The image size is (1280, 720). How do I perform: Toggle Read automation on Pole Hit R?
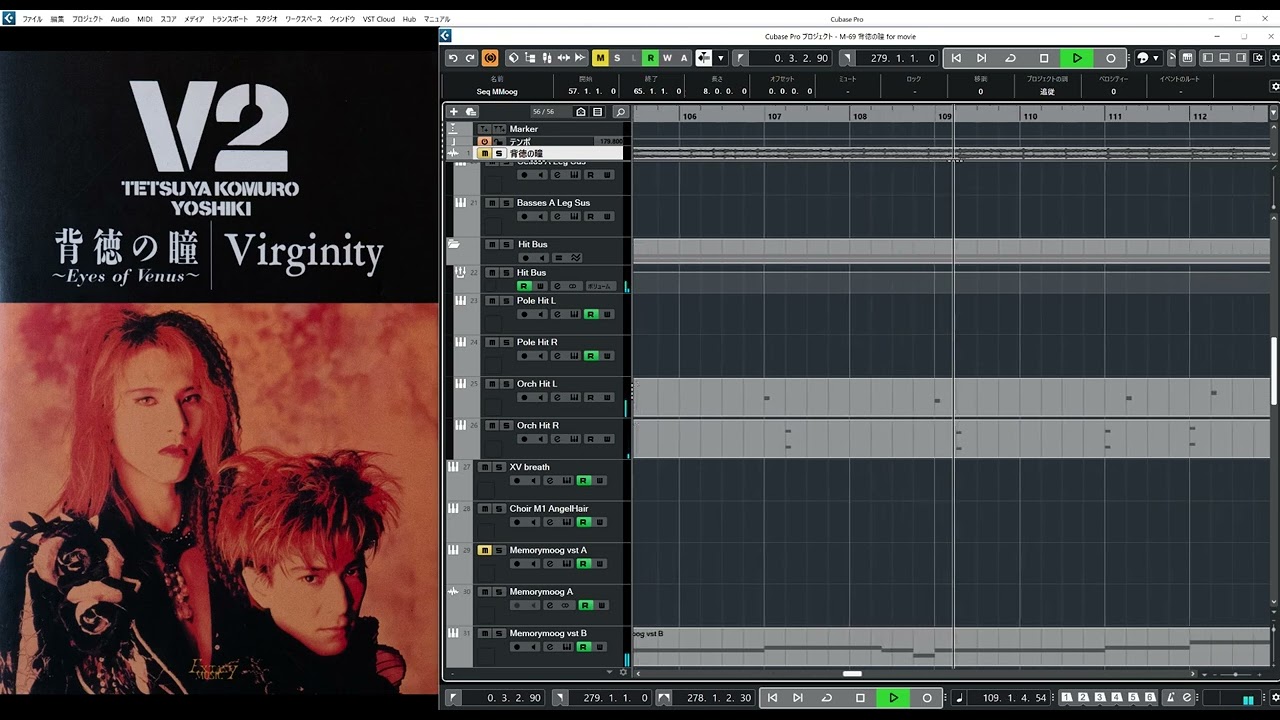click(591, 356)
